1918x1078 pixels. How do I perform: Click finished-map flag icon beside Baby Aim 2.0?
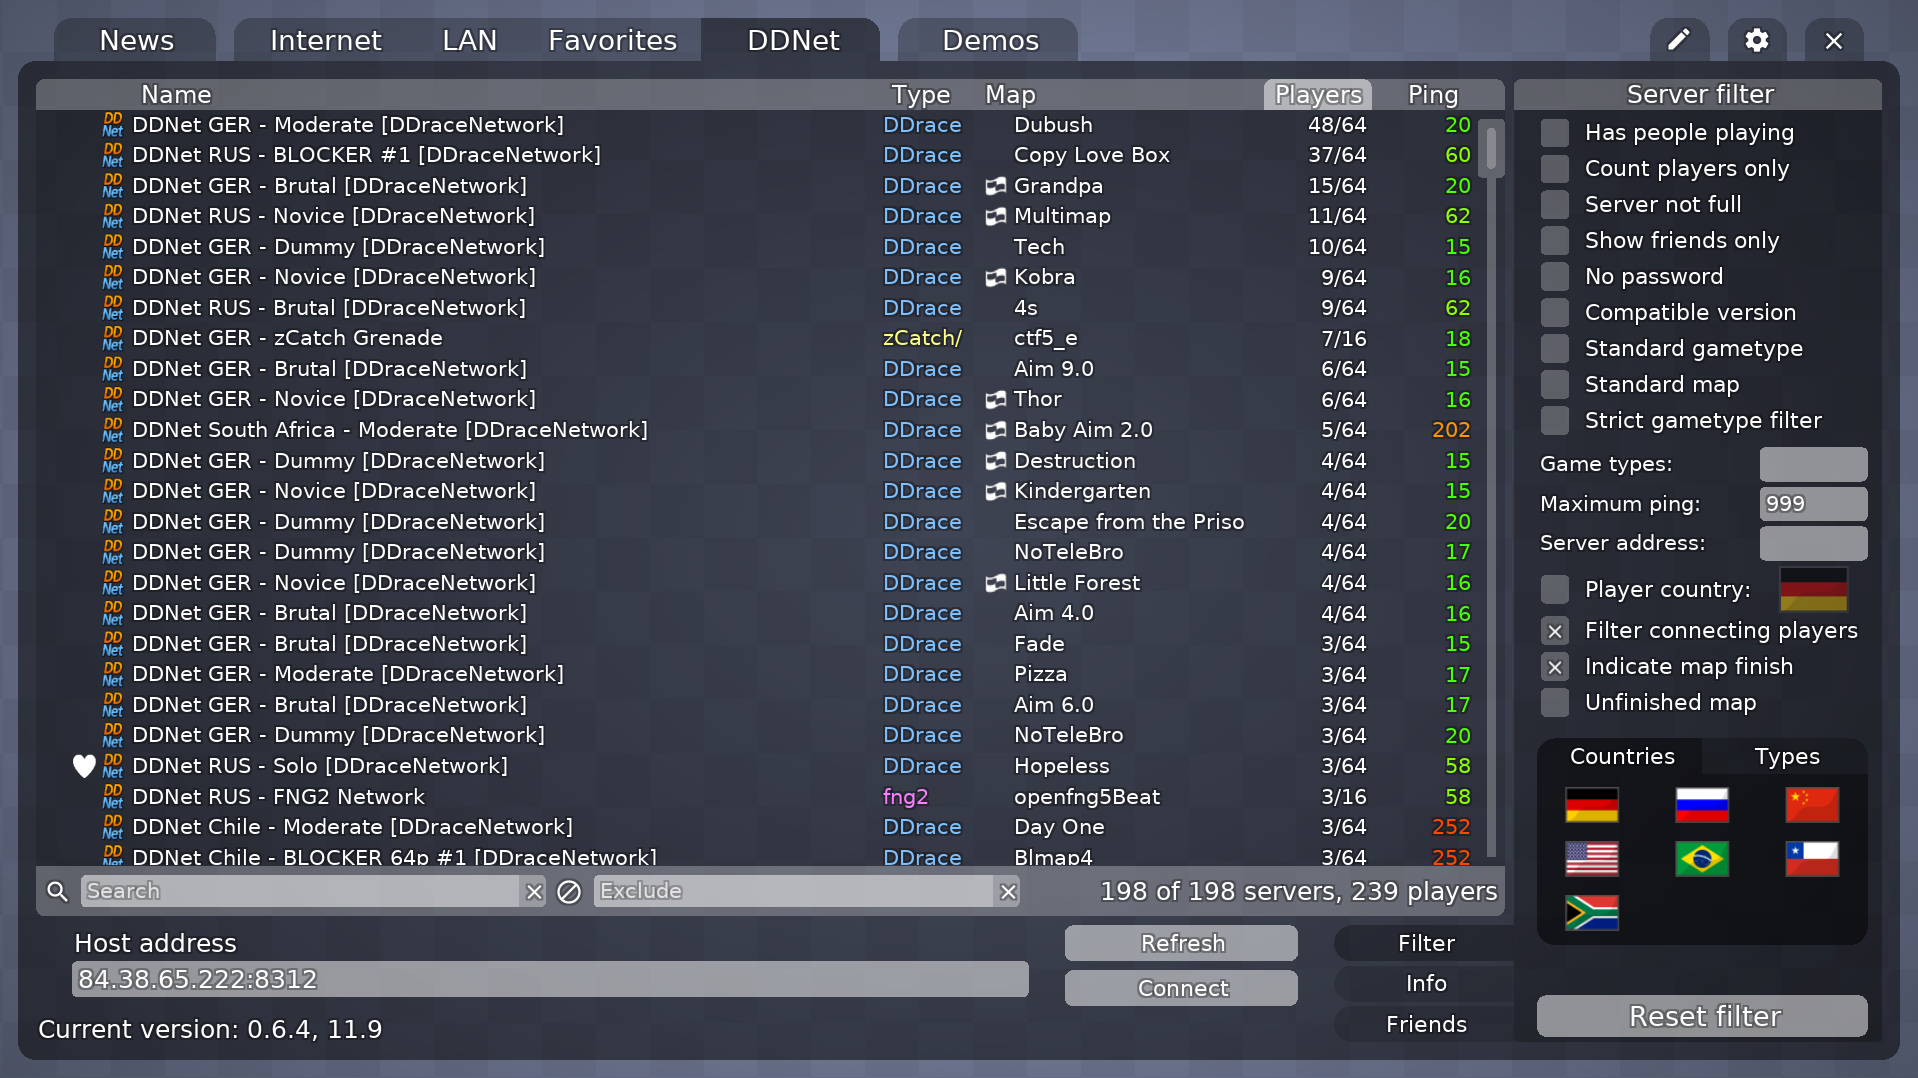click(995, 430)
